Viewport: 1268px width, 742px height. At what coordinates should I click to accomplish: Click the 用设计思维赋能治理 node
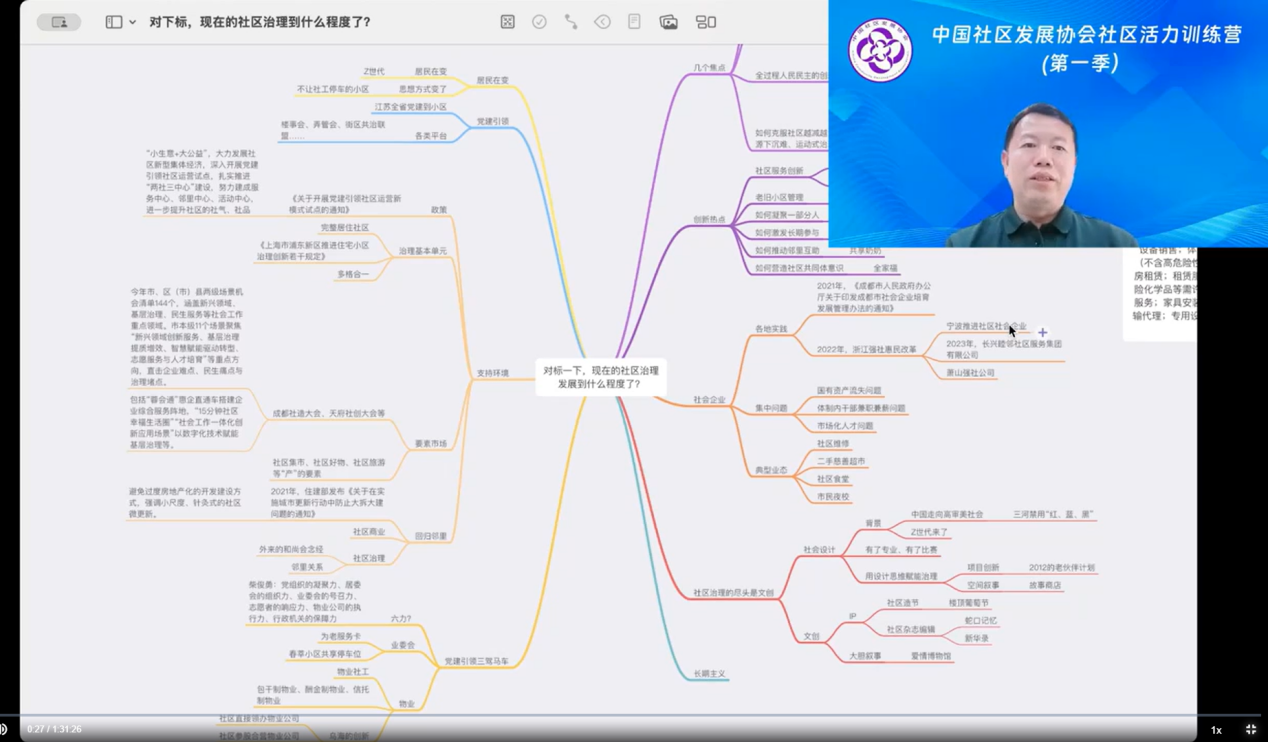(901, 577)
